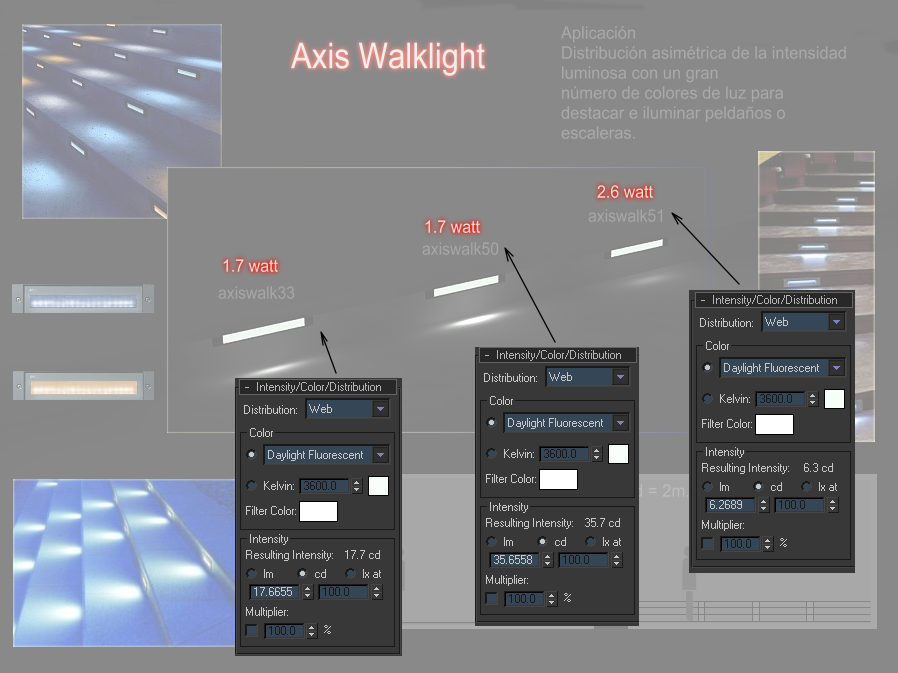
Task: Choose the lm unit radio in the 17.7 cd panel
Action: tap(251, 573)
